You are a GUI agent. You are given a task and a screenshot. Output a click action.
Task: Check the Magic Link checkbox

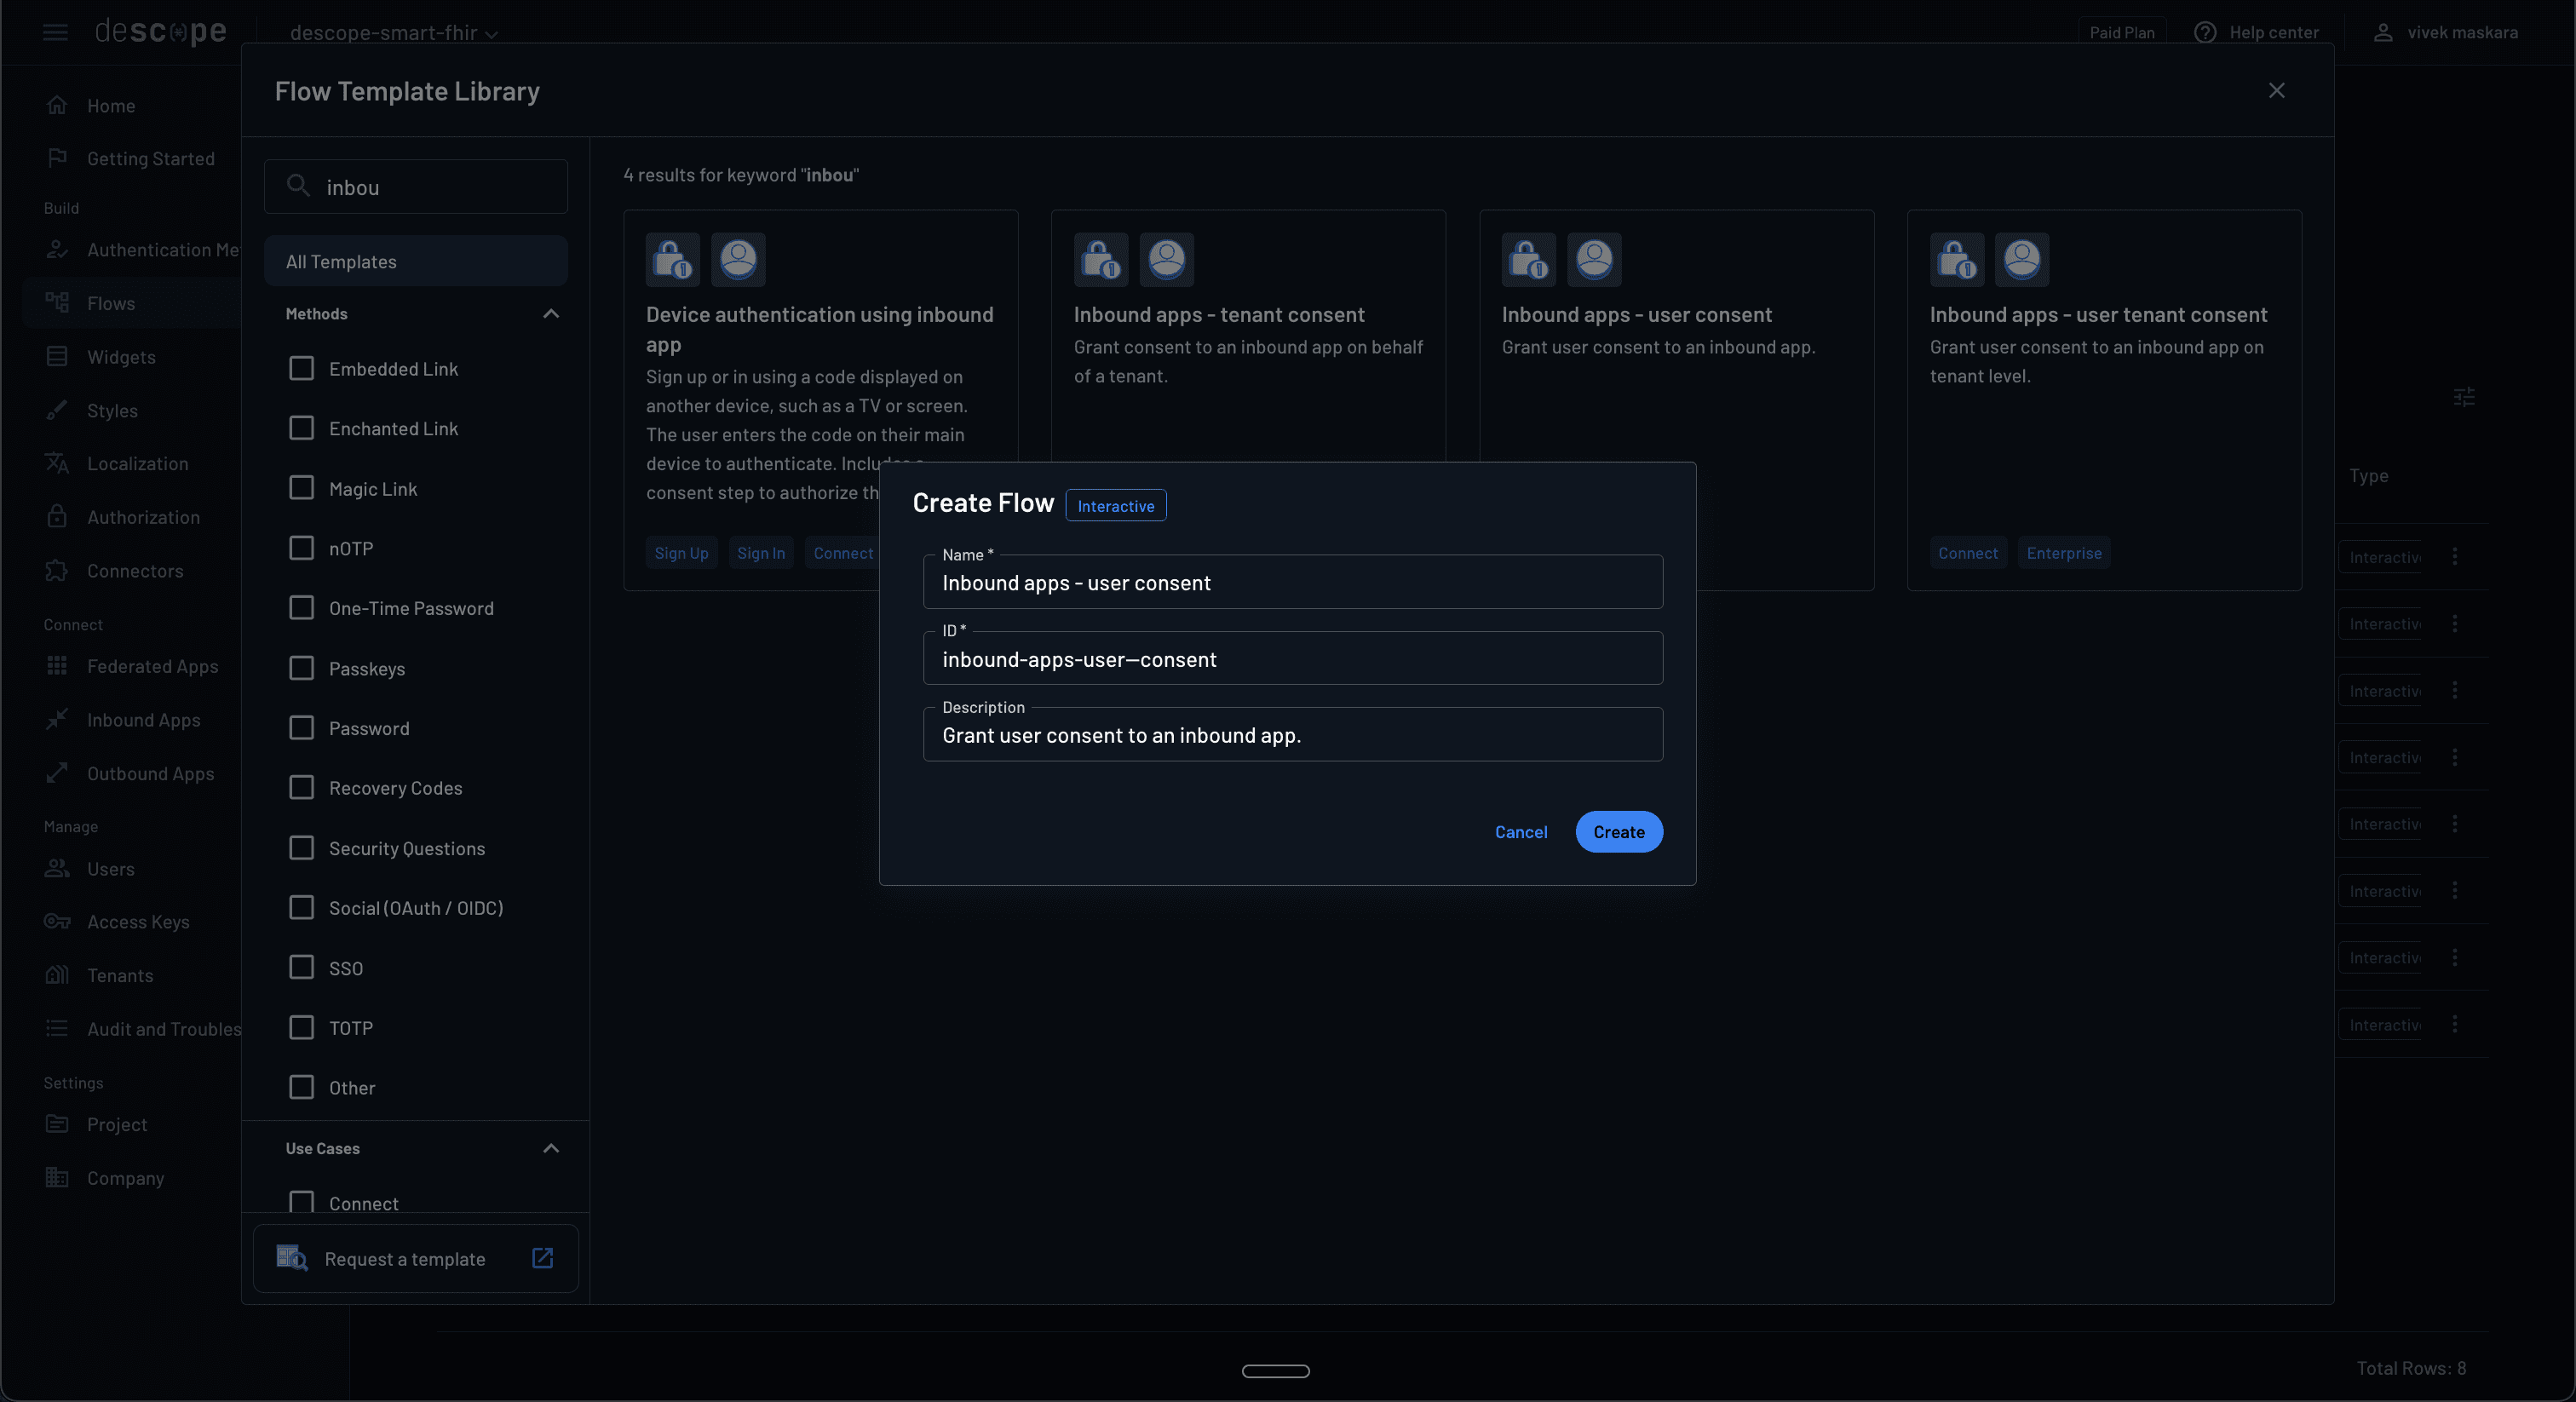302,488
